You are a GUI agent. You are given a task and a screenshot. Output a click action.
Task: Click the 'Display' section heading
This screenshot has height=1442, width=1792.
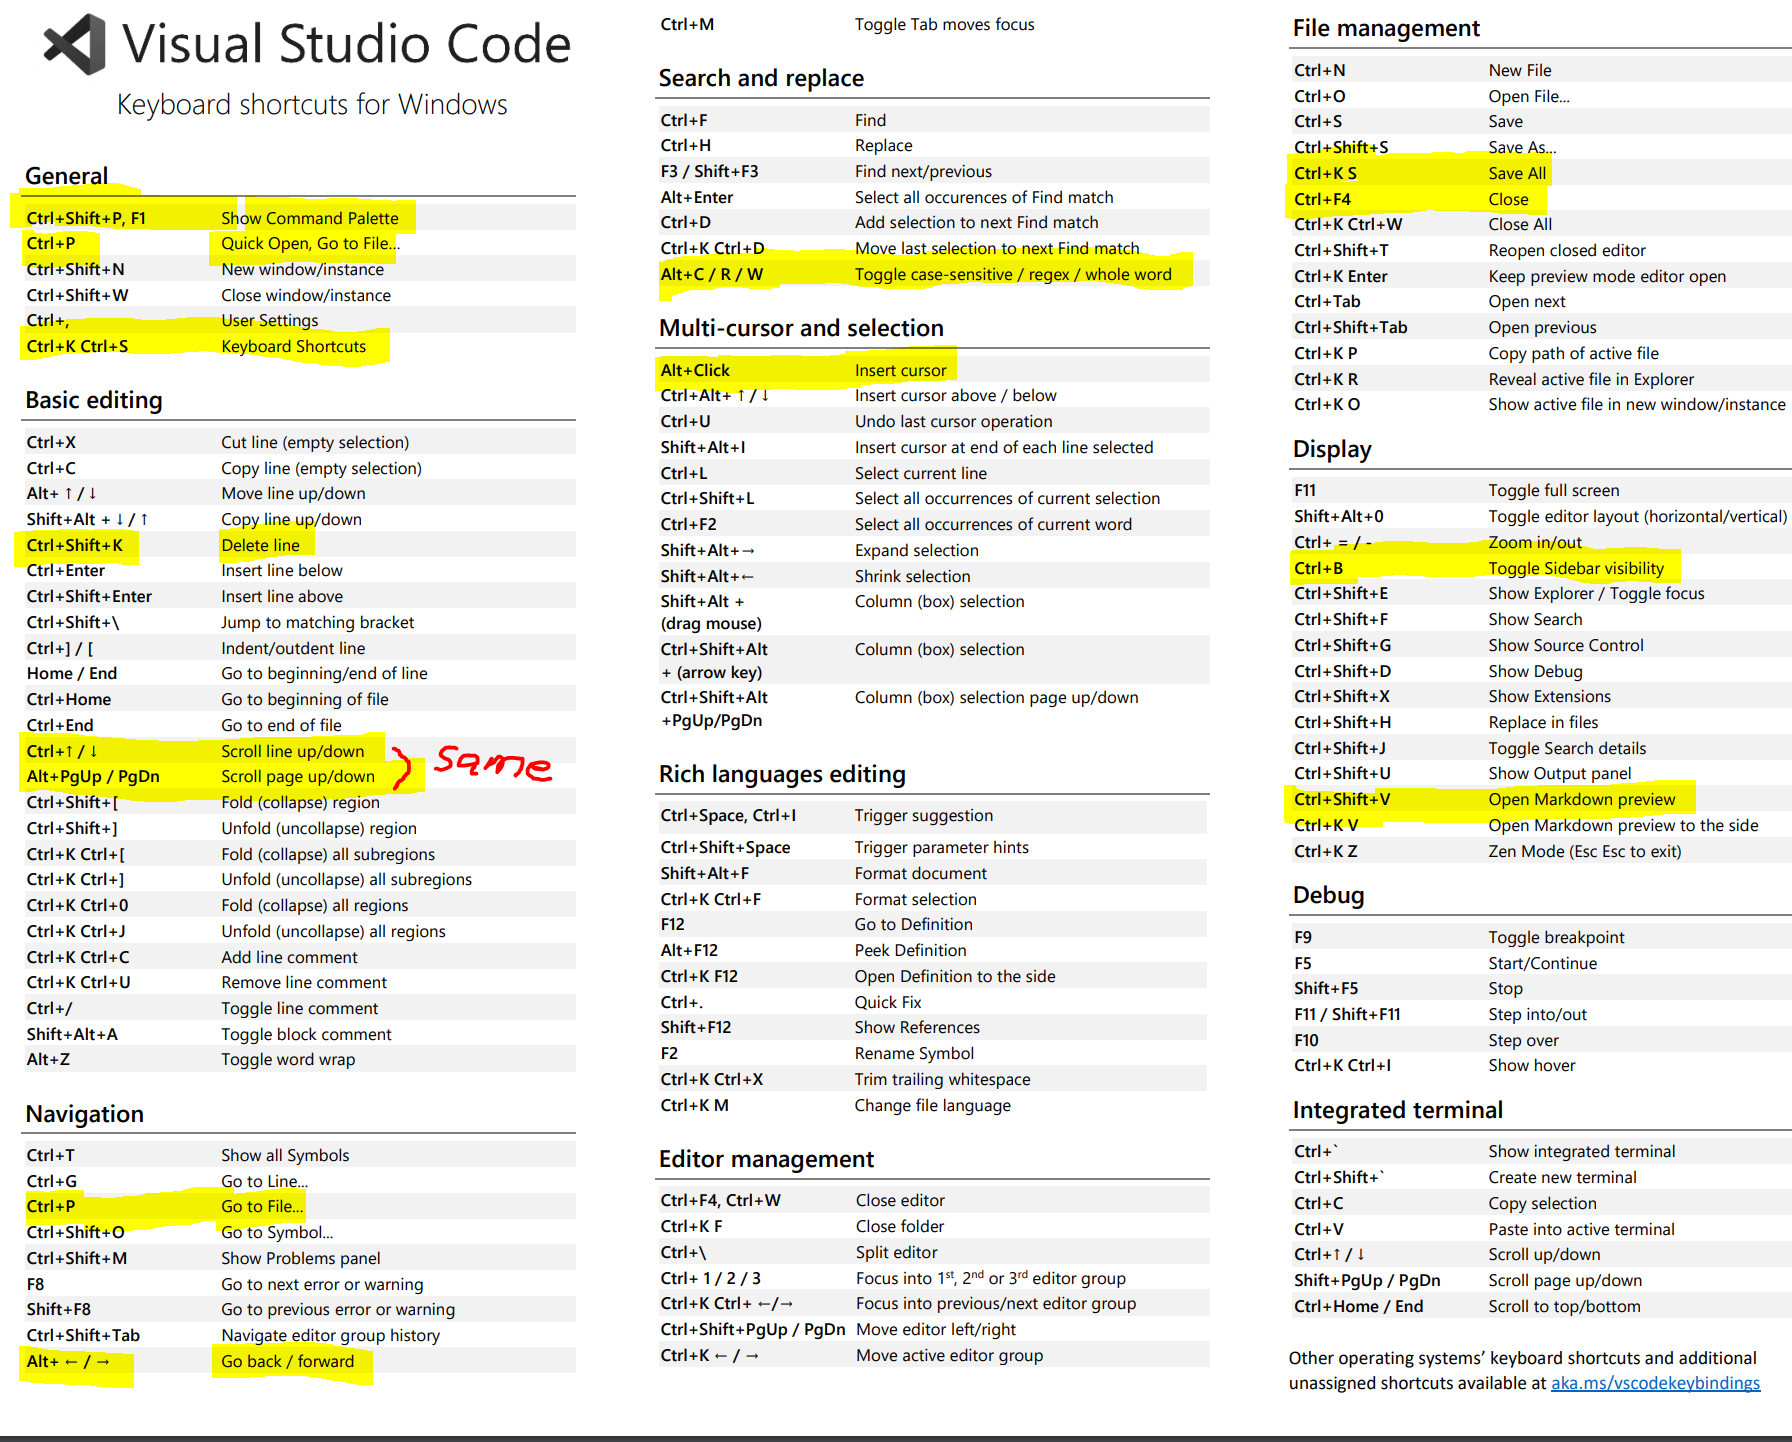(x=1332, y=449)
